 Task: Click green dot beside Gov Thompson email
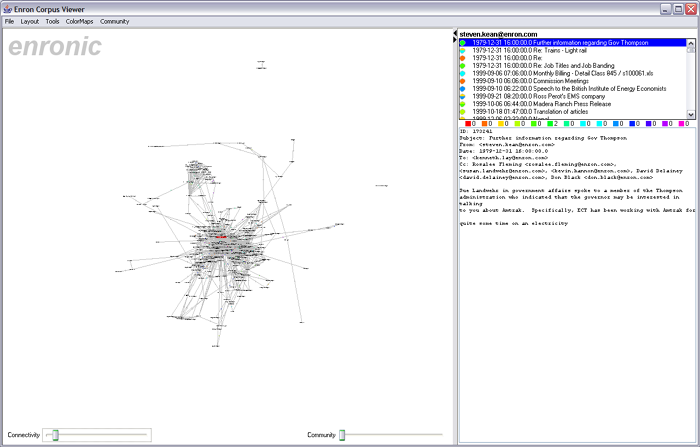462,43
